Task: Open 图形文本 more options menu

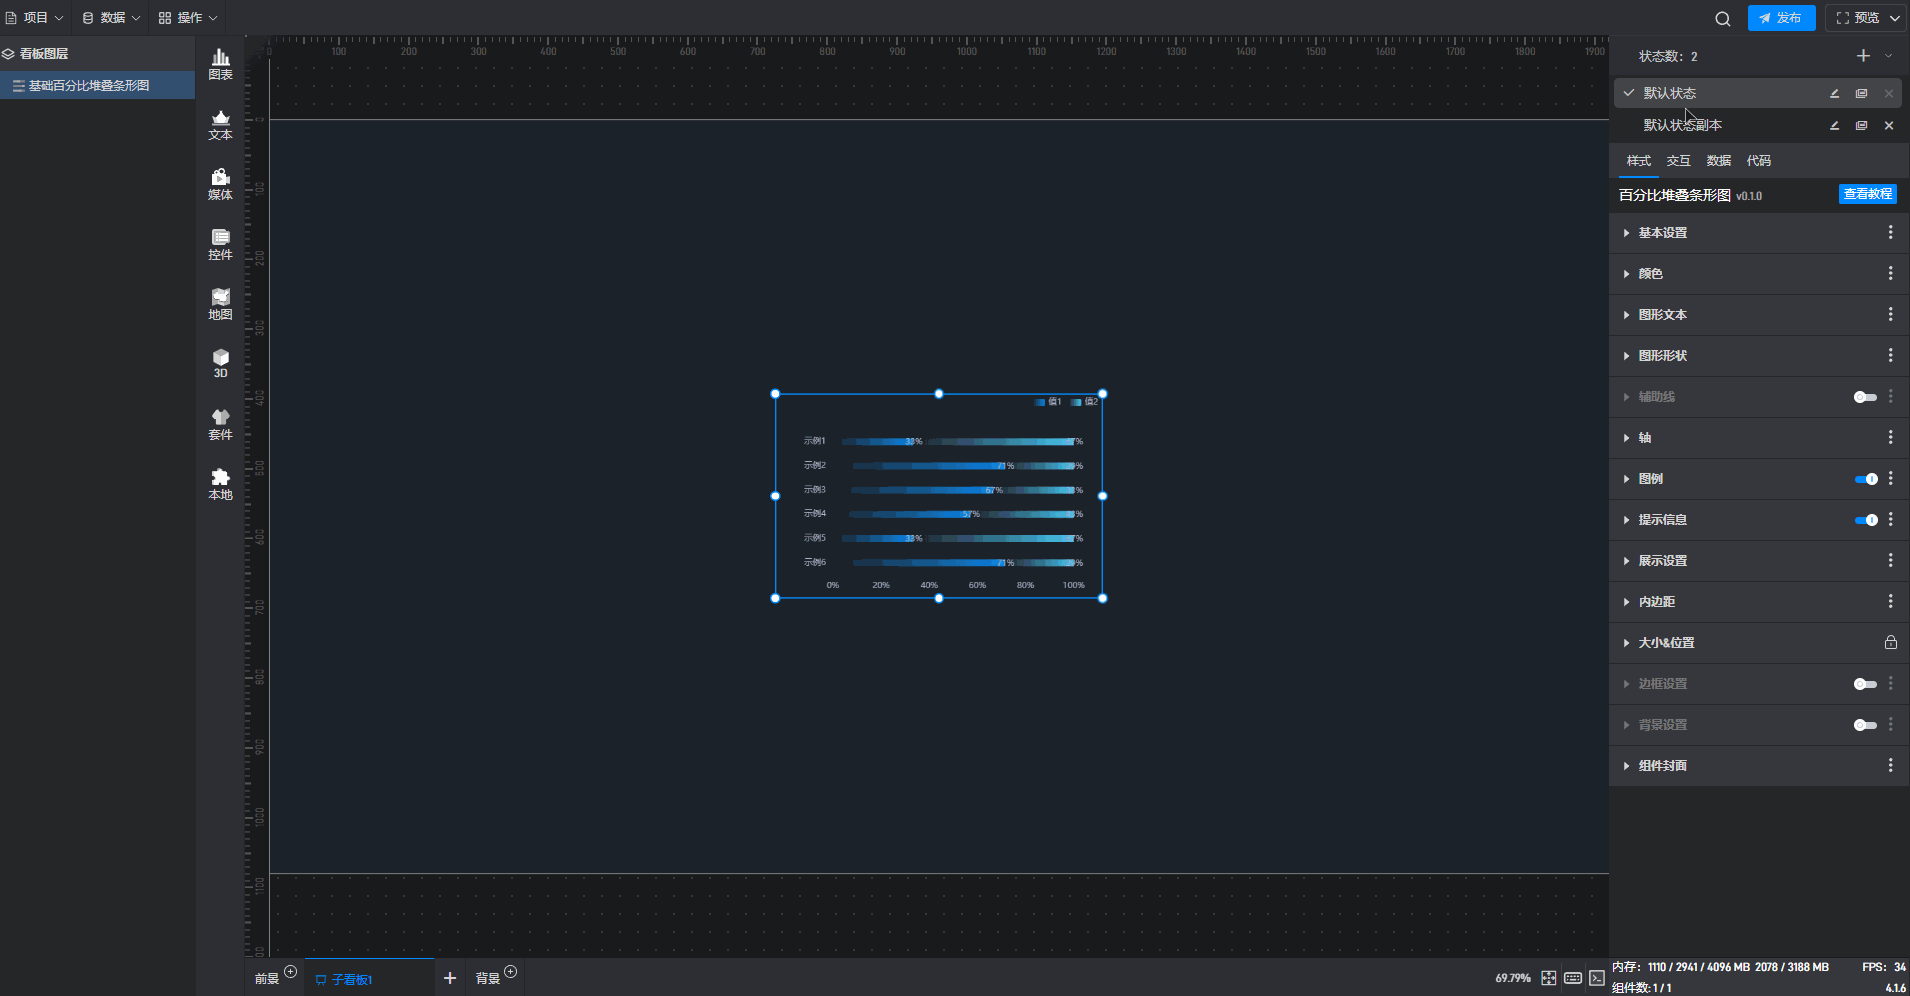Action: [x=1890, y=315]
